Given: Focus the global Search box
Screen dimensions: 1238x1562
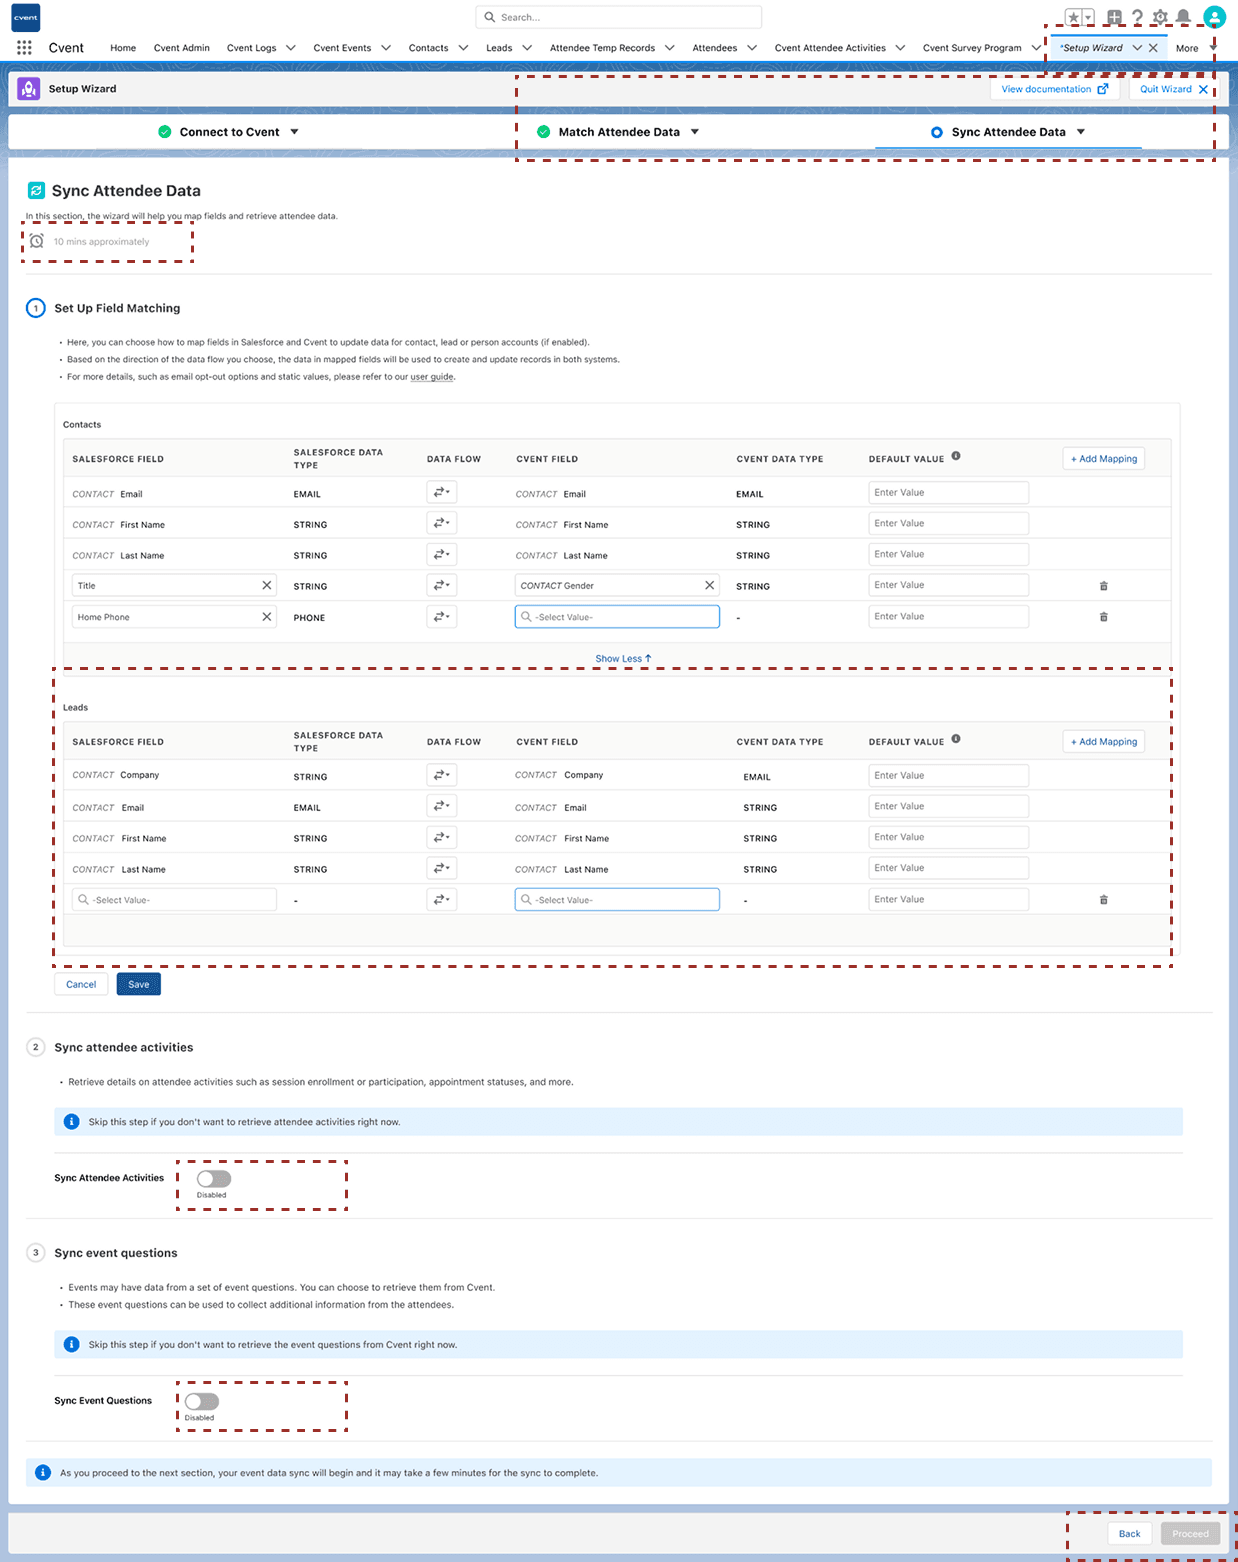Looking at the screenshot, I should 619,17.
